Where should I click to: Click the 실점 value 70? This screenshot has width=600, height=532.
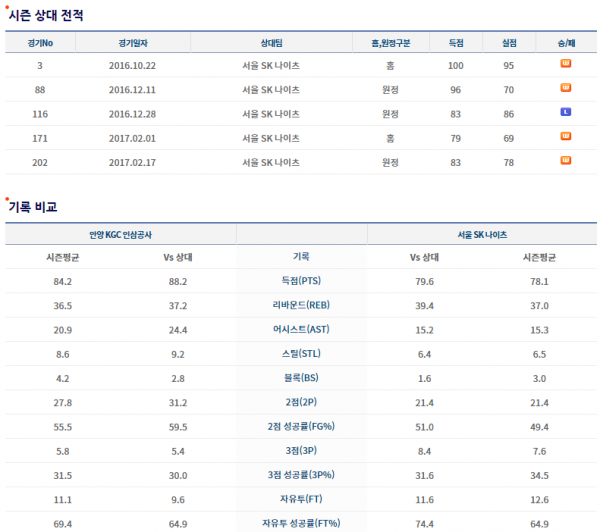pos(509,90)
